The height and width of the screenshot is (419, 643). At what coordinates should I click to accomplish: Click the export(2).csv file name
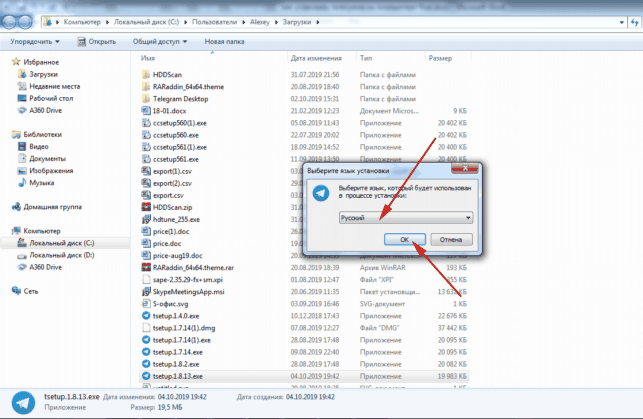(x=172, y=183)
